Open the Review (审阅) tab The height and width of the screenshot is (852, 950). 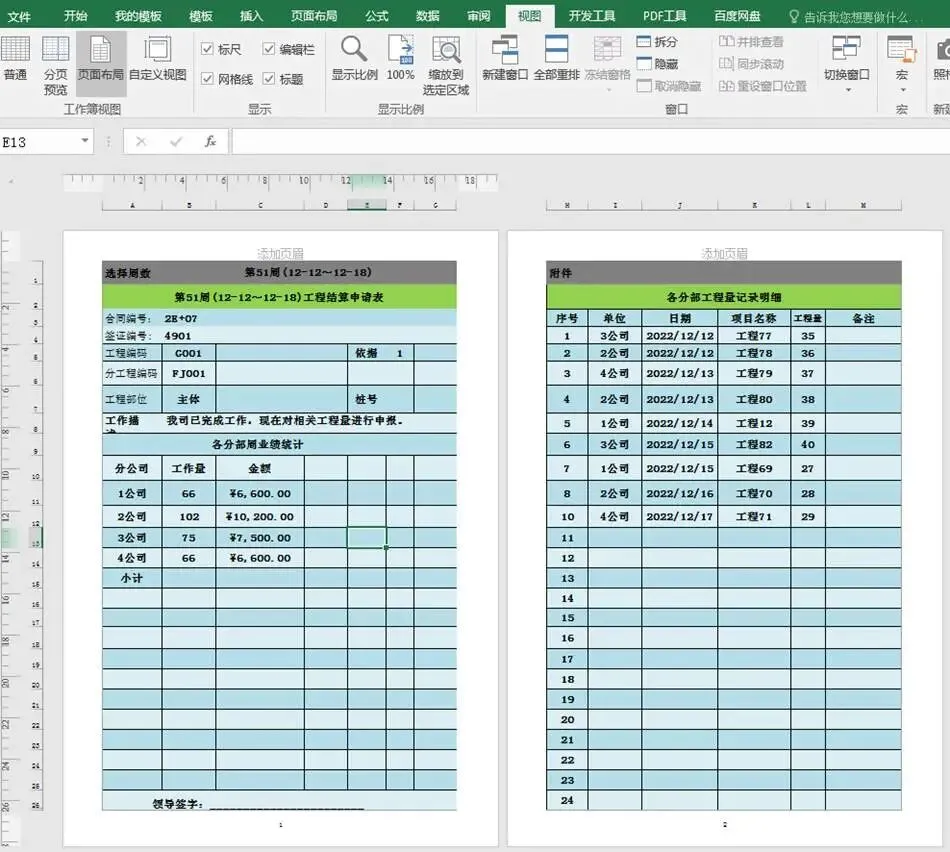pos(479,16)
